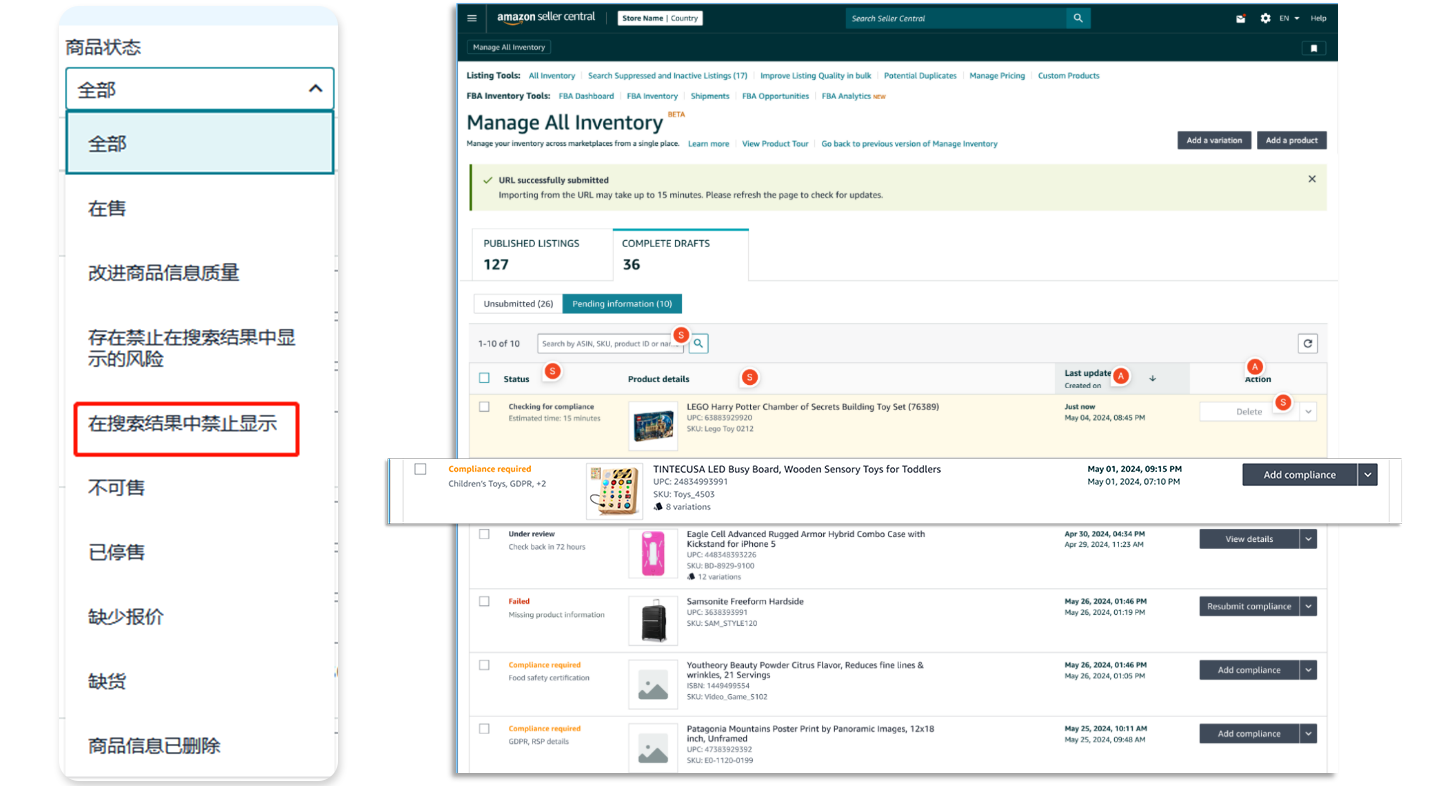This screenshot has width=1437, height=786.
Task: Open the hamburger menu in Seller Central
Action: tap(473, 18)
